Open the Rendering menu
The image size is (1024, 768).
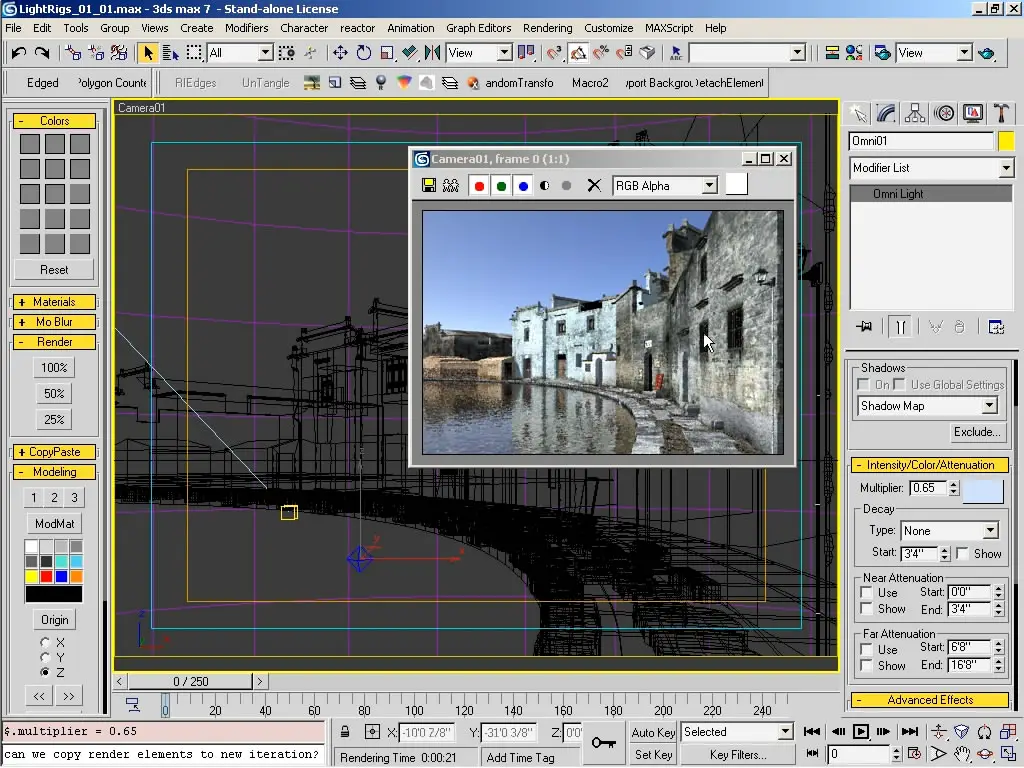(547, 28)
